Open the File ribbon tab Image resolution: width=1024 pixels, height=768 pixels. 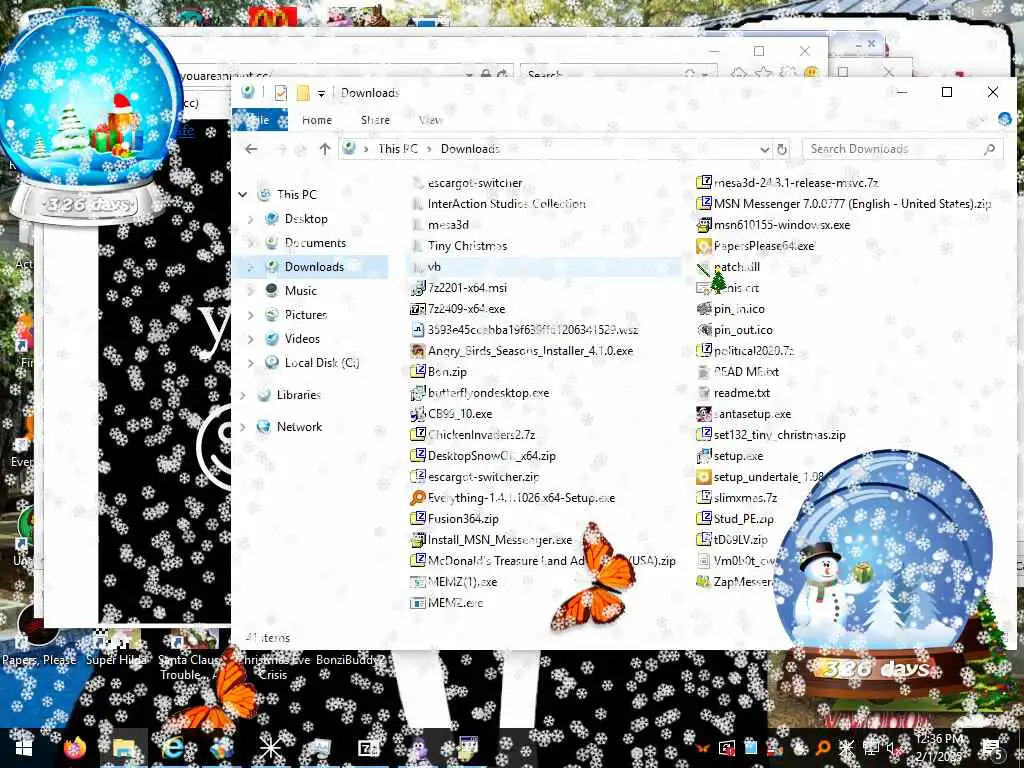(x=260, y=120)
